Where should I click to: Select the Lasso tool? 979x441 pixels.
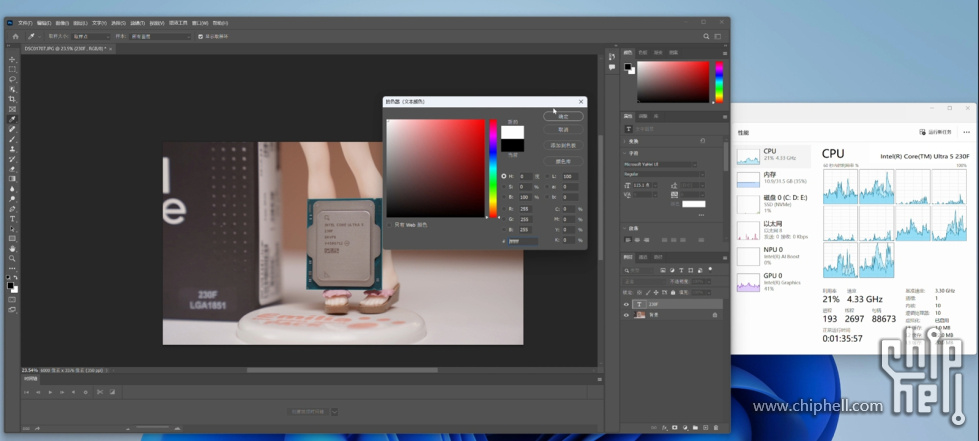pos(12,79)
